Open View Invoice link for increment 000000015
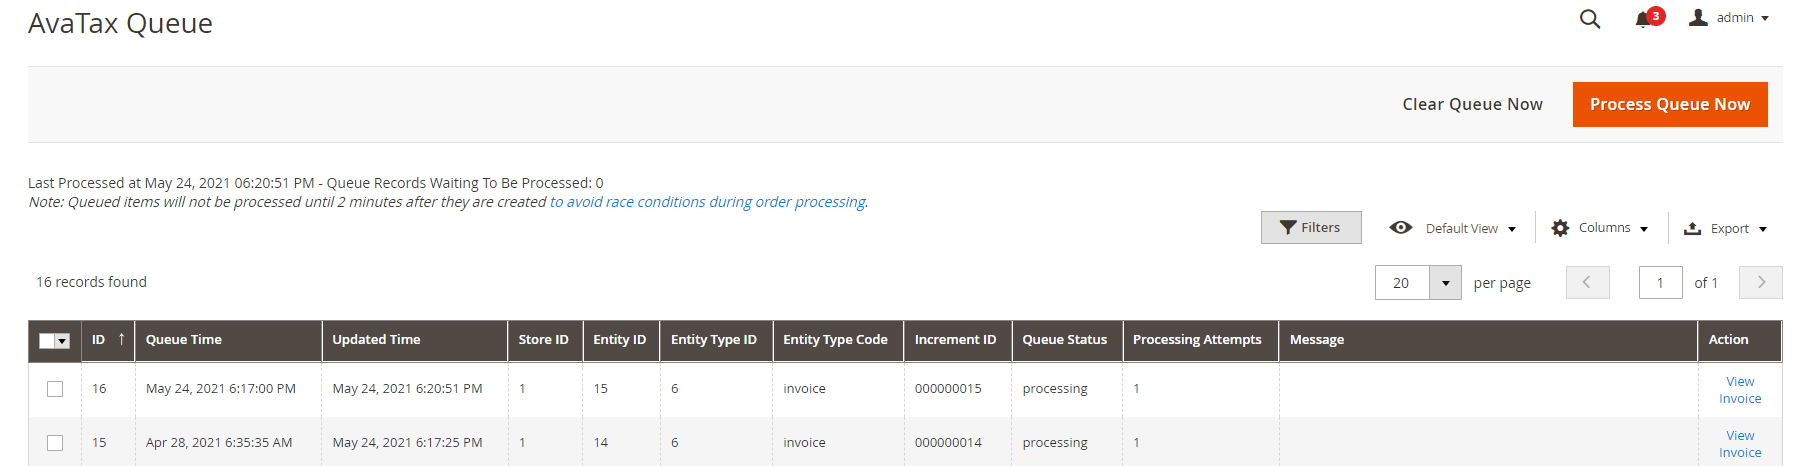 [1739, 390]
